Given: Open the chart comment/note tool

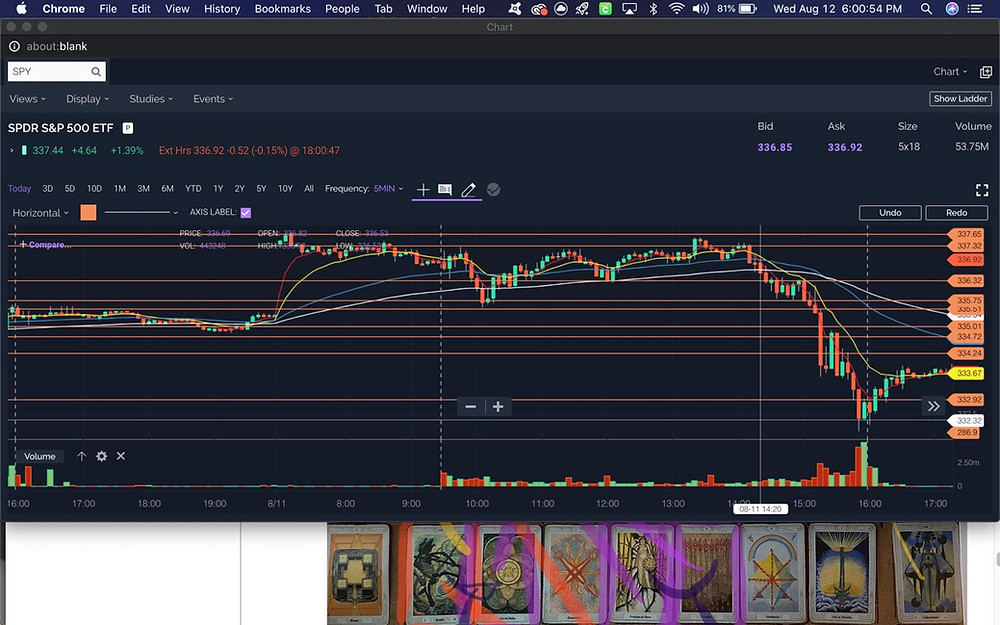Looking at the screenshot, I should [445, 189].
